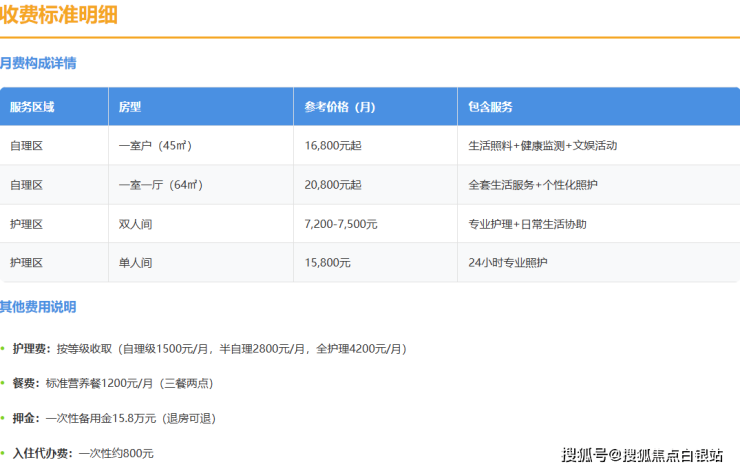
Task: Click the 其他费用说明 section heading
Action: pyautogui.click(x=38, y=307)
